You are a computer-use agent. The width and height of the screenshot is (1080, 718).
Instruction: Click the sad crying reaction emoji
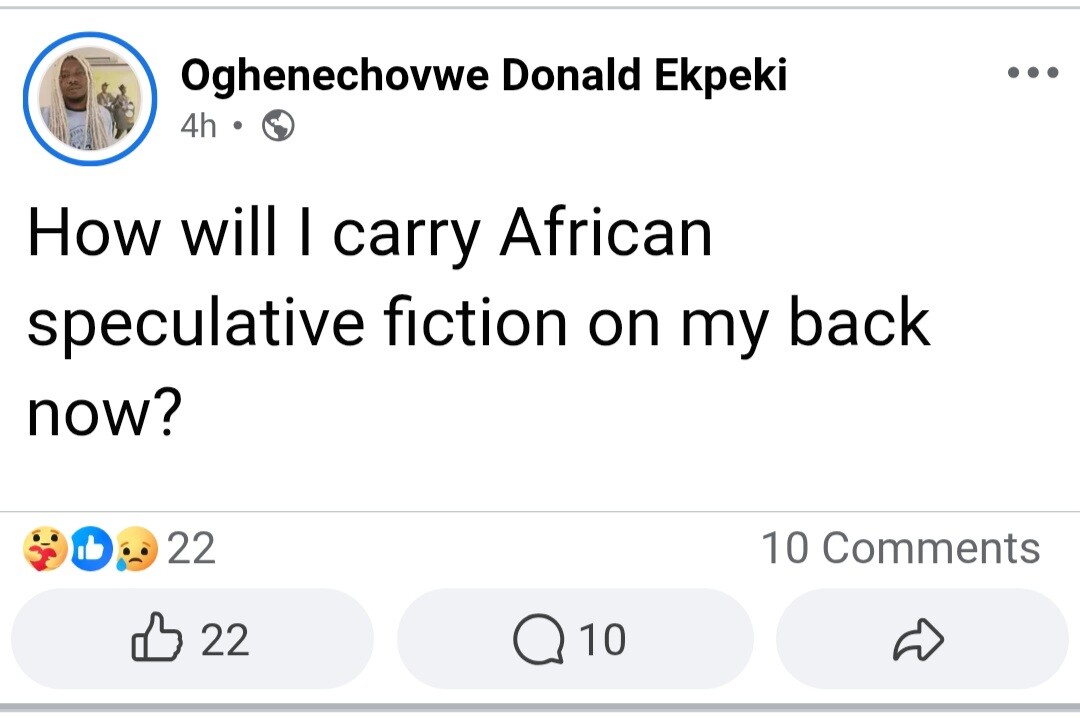[136, 549]
